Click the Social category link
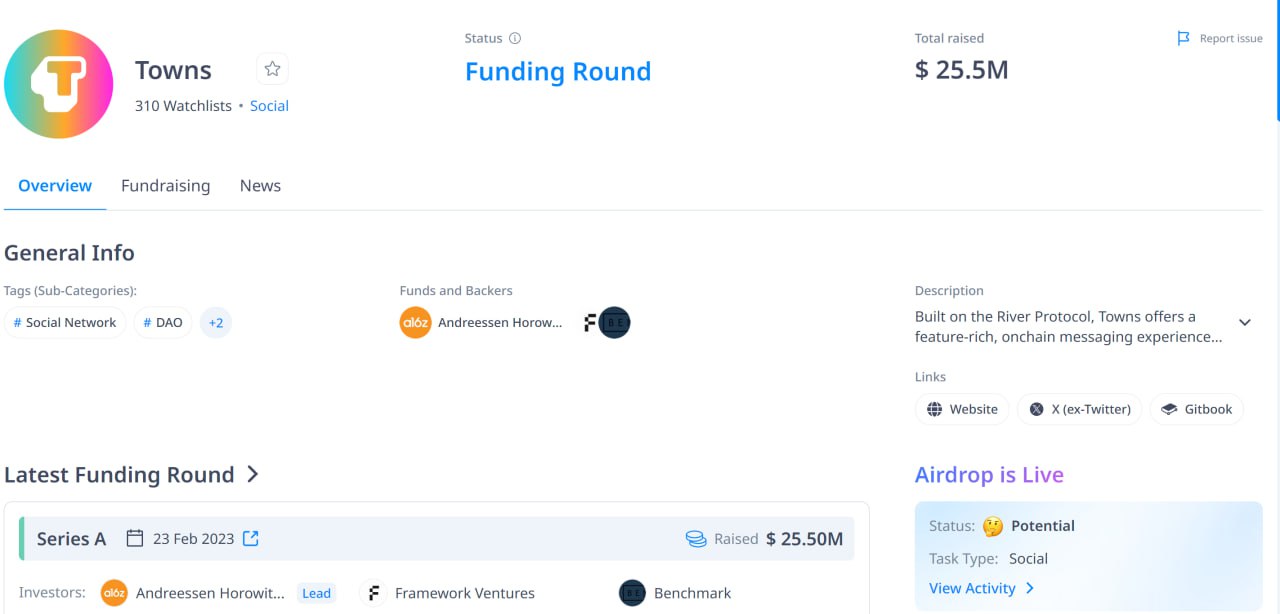1280x614 pixels. (x=269, y=106)
